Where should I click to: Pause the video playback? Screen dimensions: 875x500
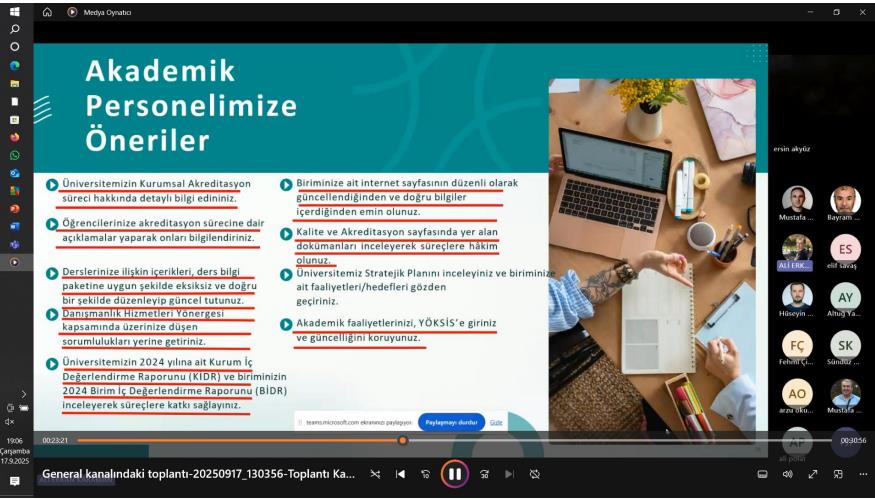point(455,474)
